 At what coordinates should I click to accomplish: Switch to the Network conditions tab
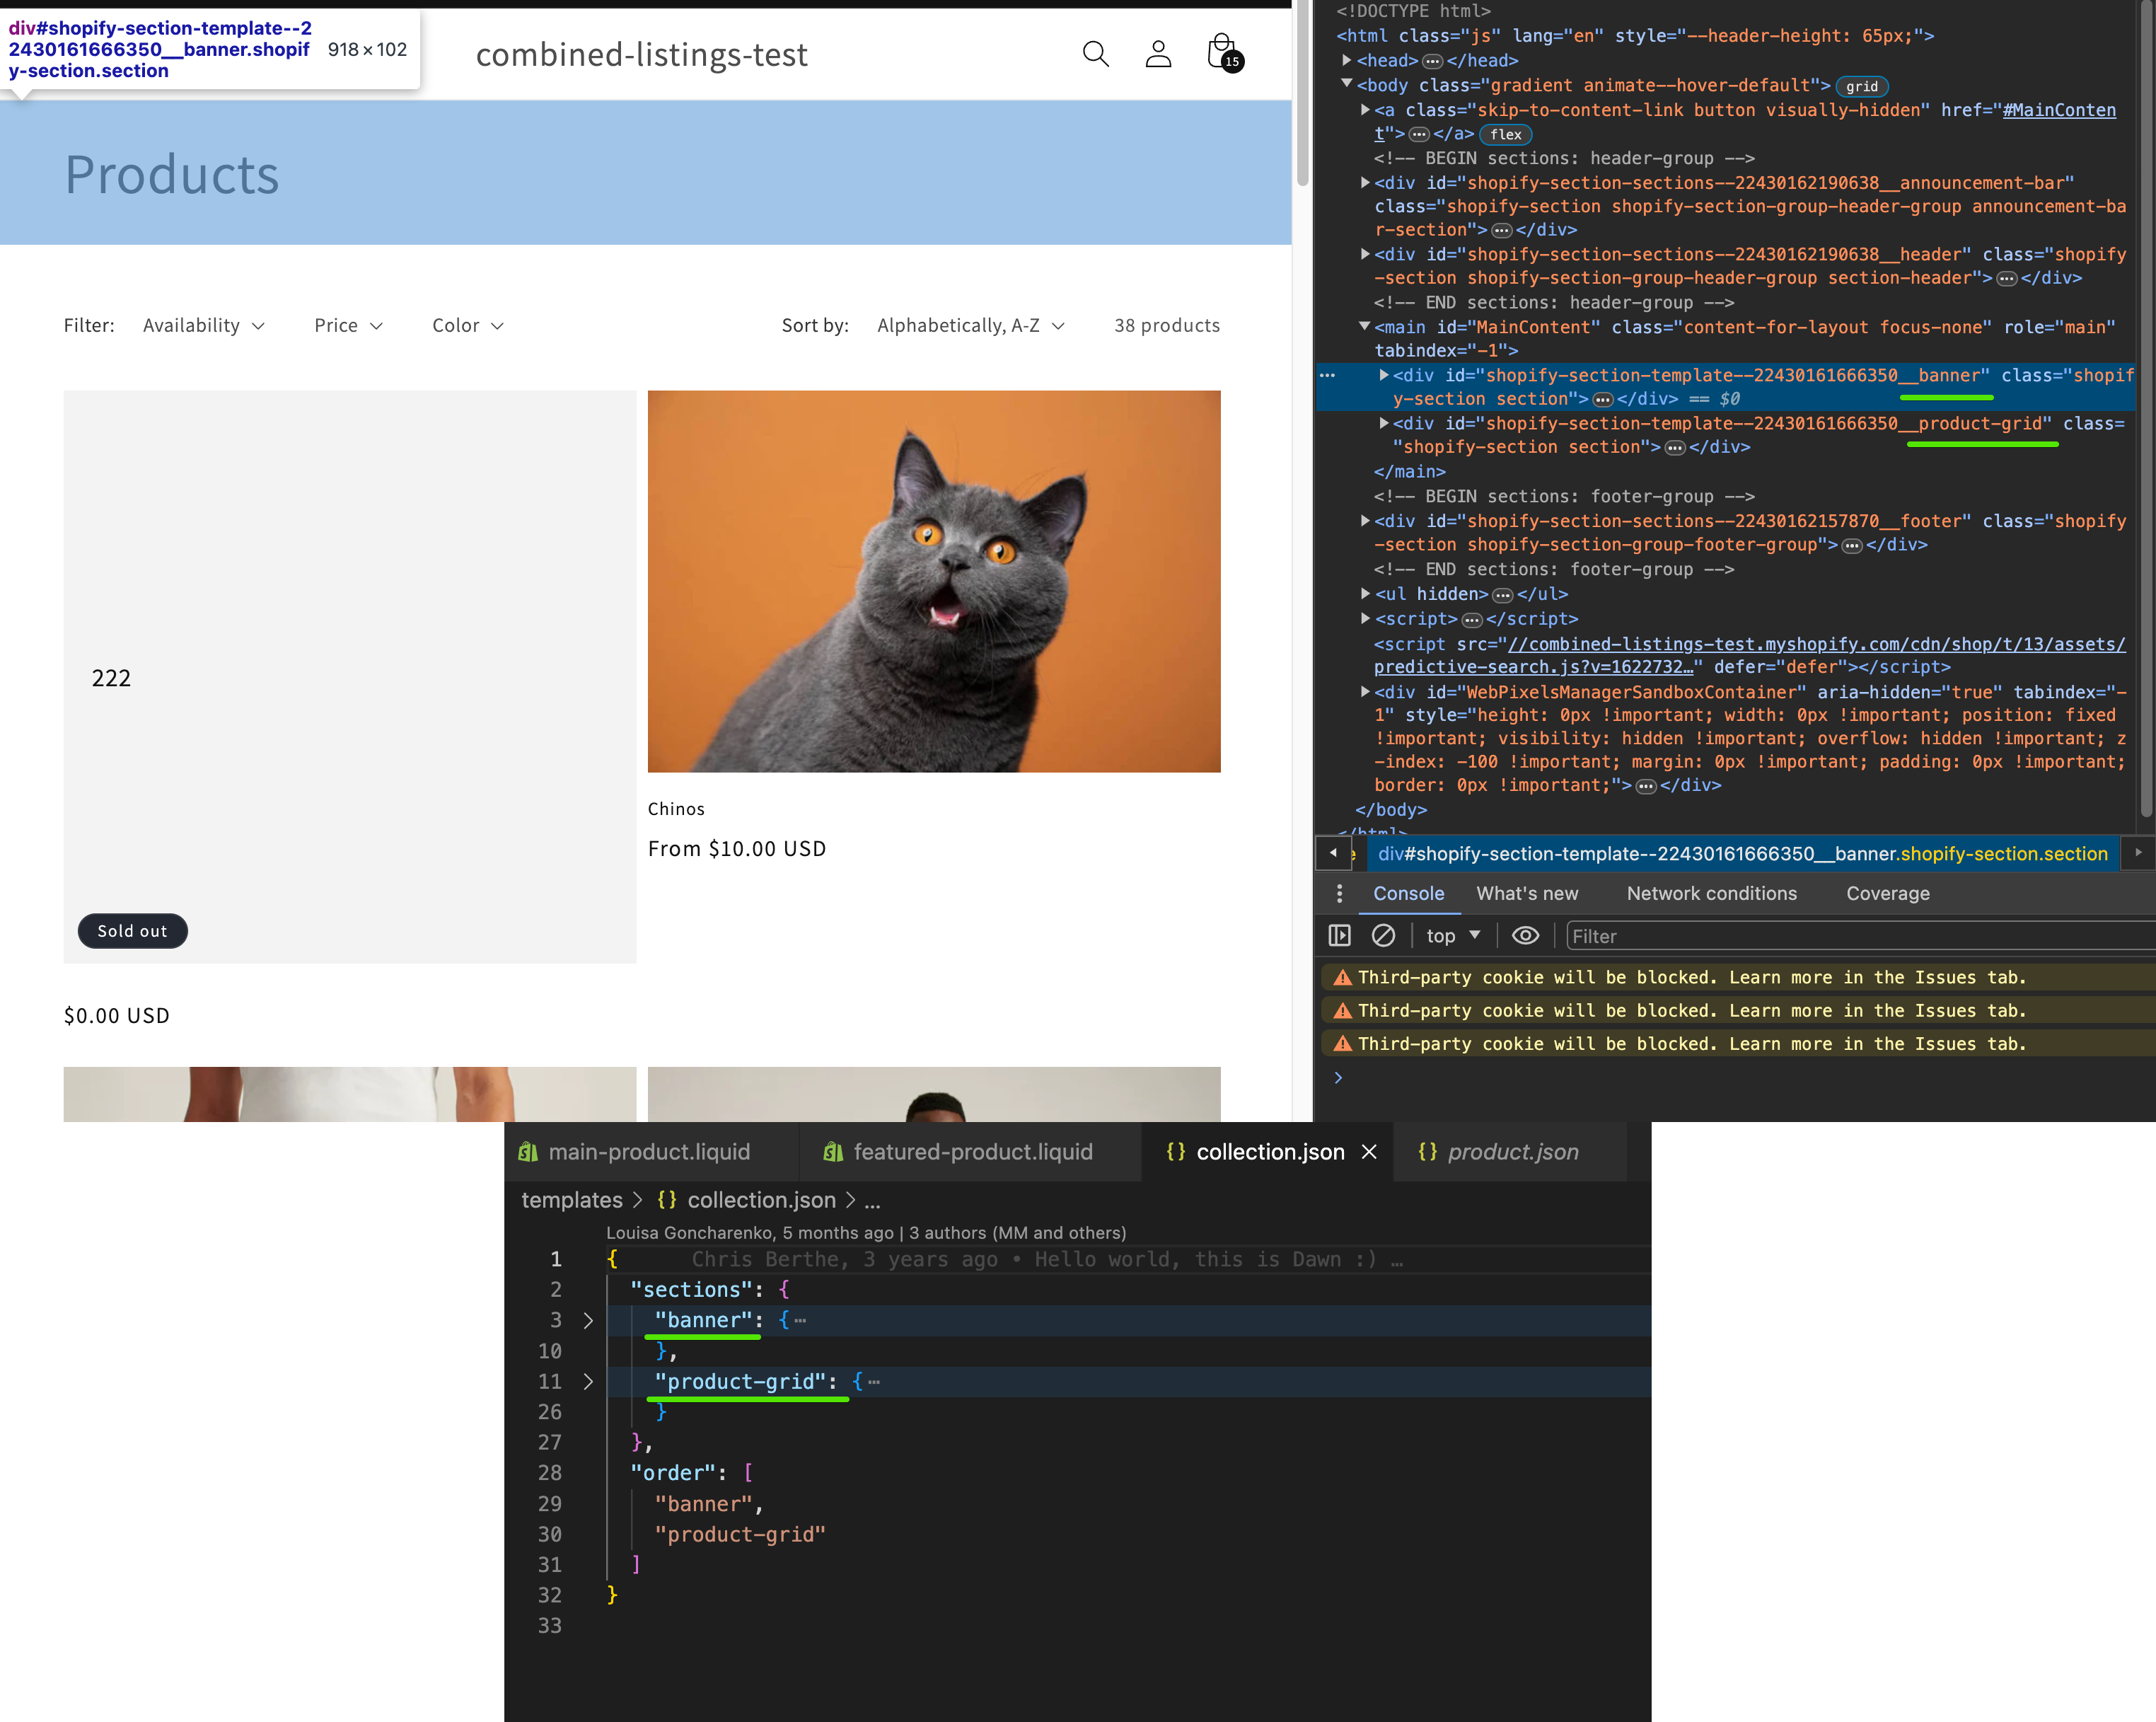pos(1711,893)
